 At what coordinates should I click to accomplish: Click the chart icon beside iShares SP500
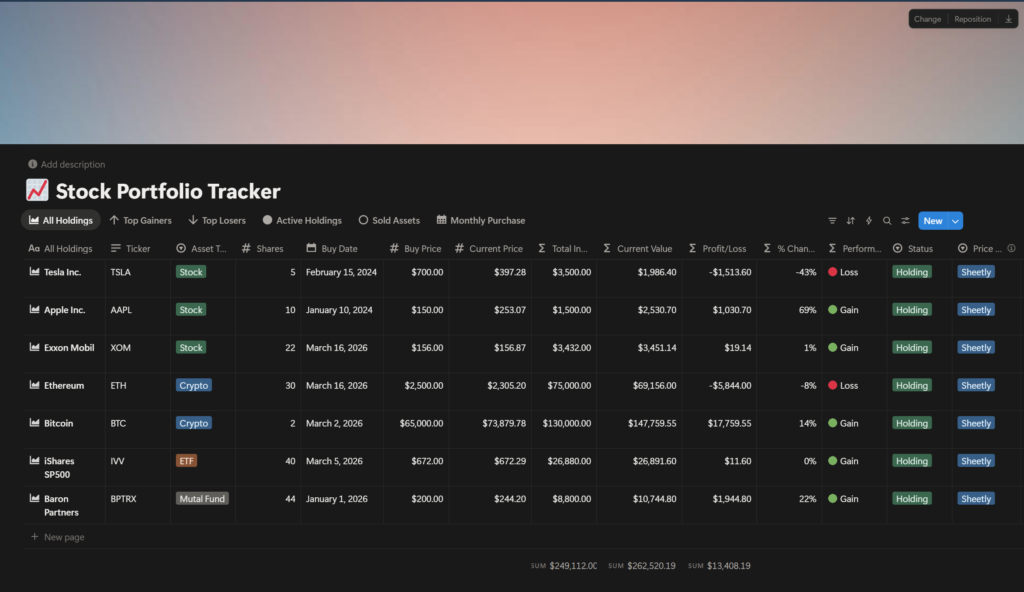35,461
